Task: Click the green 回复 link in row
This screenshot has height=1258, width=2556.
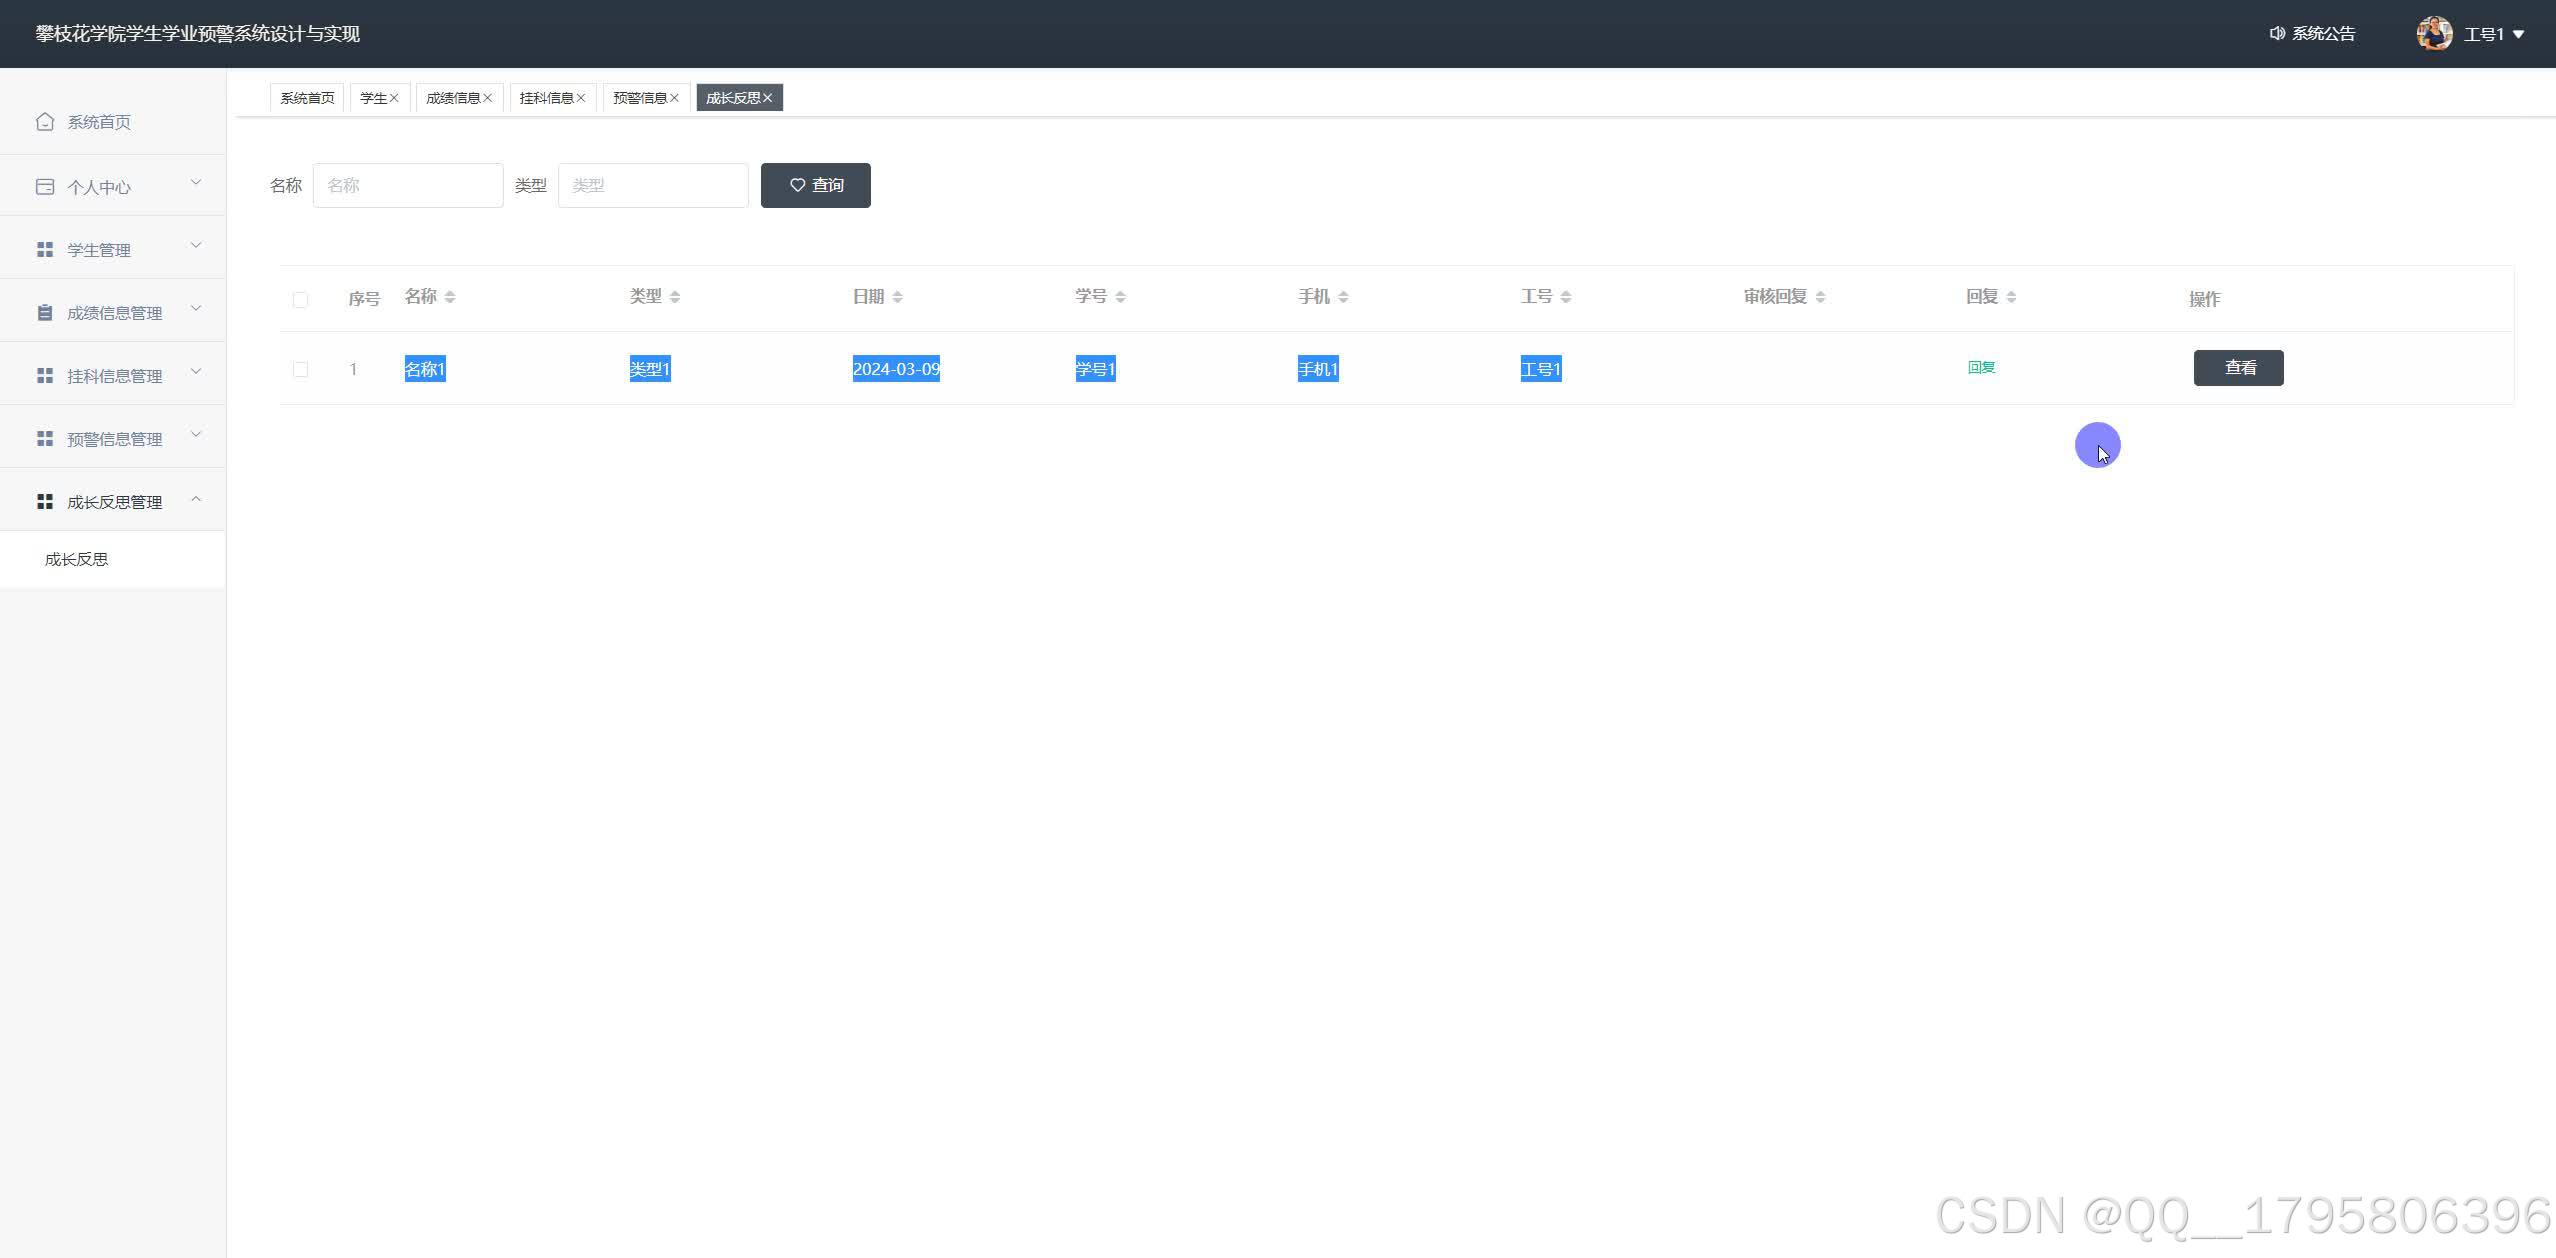Action: [x=1981, y=367]
